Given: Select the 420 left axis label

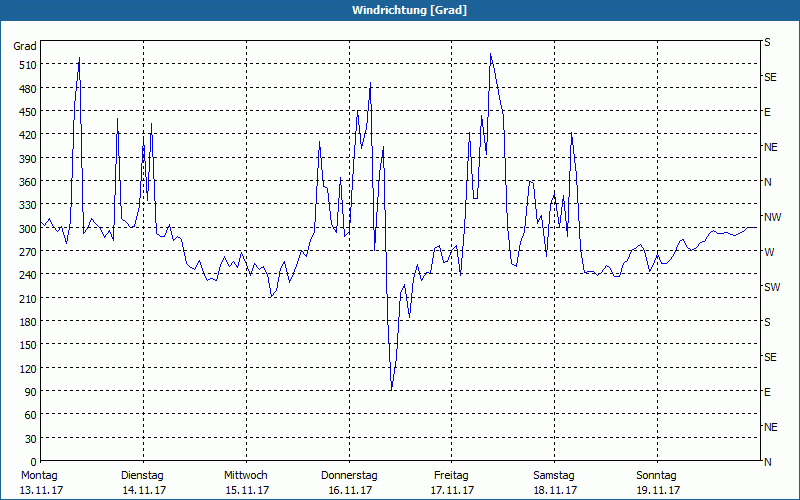Looking at the screenshot, I should tap(28, 135).
